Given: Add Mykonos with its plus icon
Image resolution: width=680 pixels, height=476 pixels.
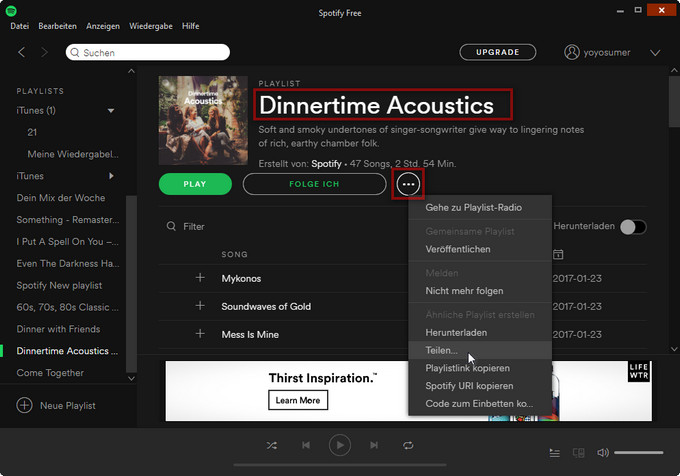Looking at the screenshot, I should [x=200, y=277].
